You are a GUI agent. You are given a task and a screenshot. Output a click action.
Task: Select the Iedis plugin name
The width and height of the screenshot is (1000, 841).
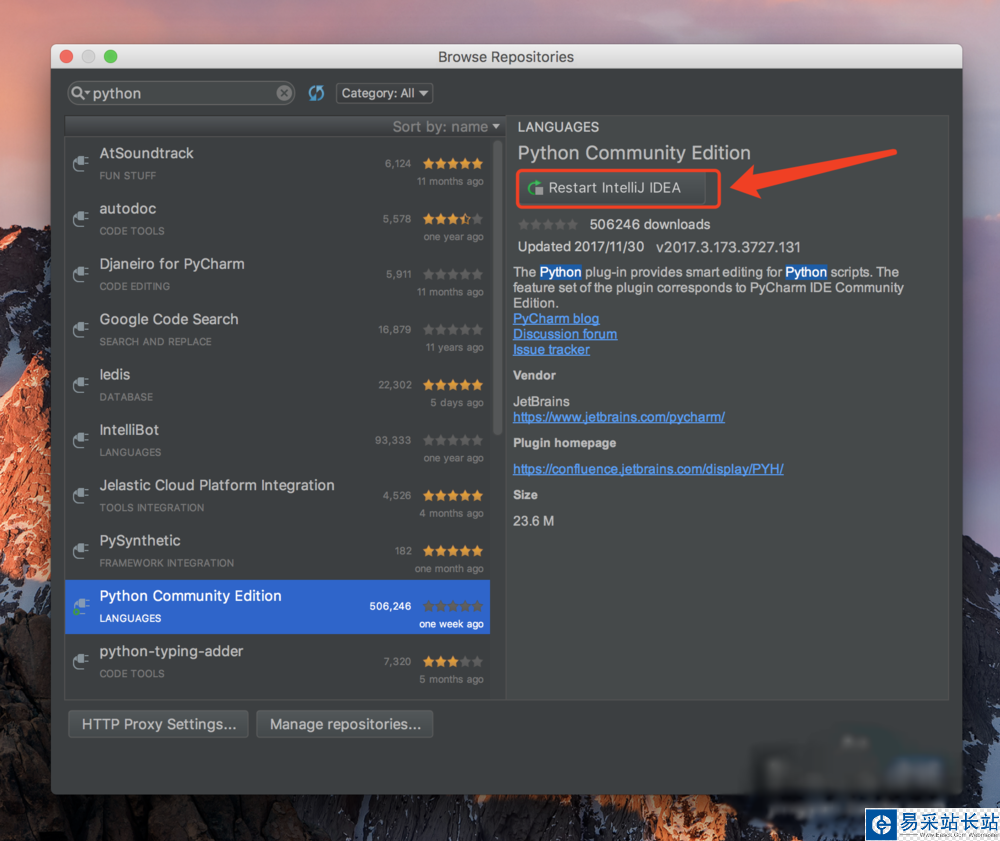[115, 375]
